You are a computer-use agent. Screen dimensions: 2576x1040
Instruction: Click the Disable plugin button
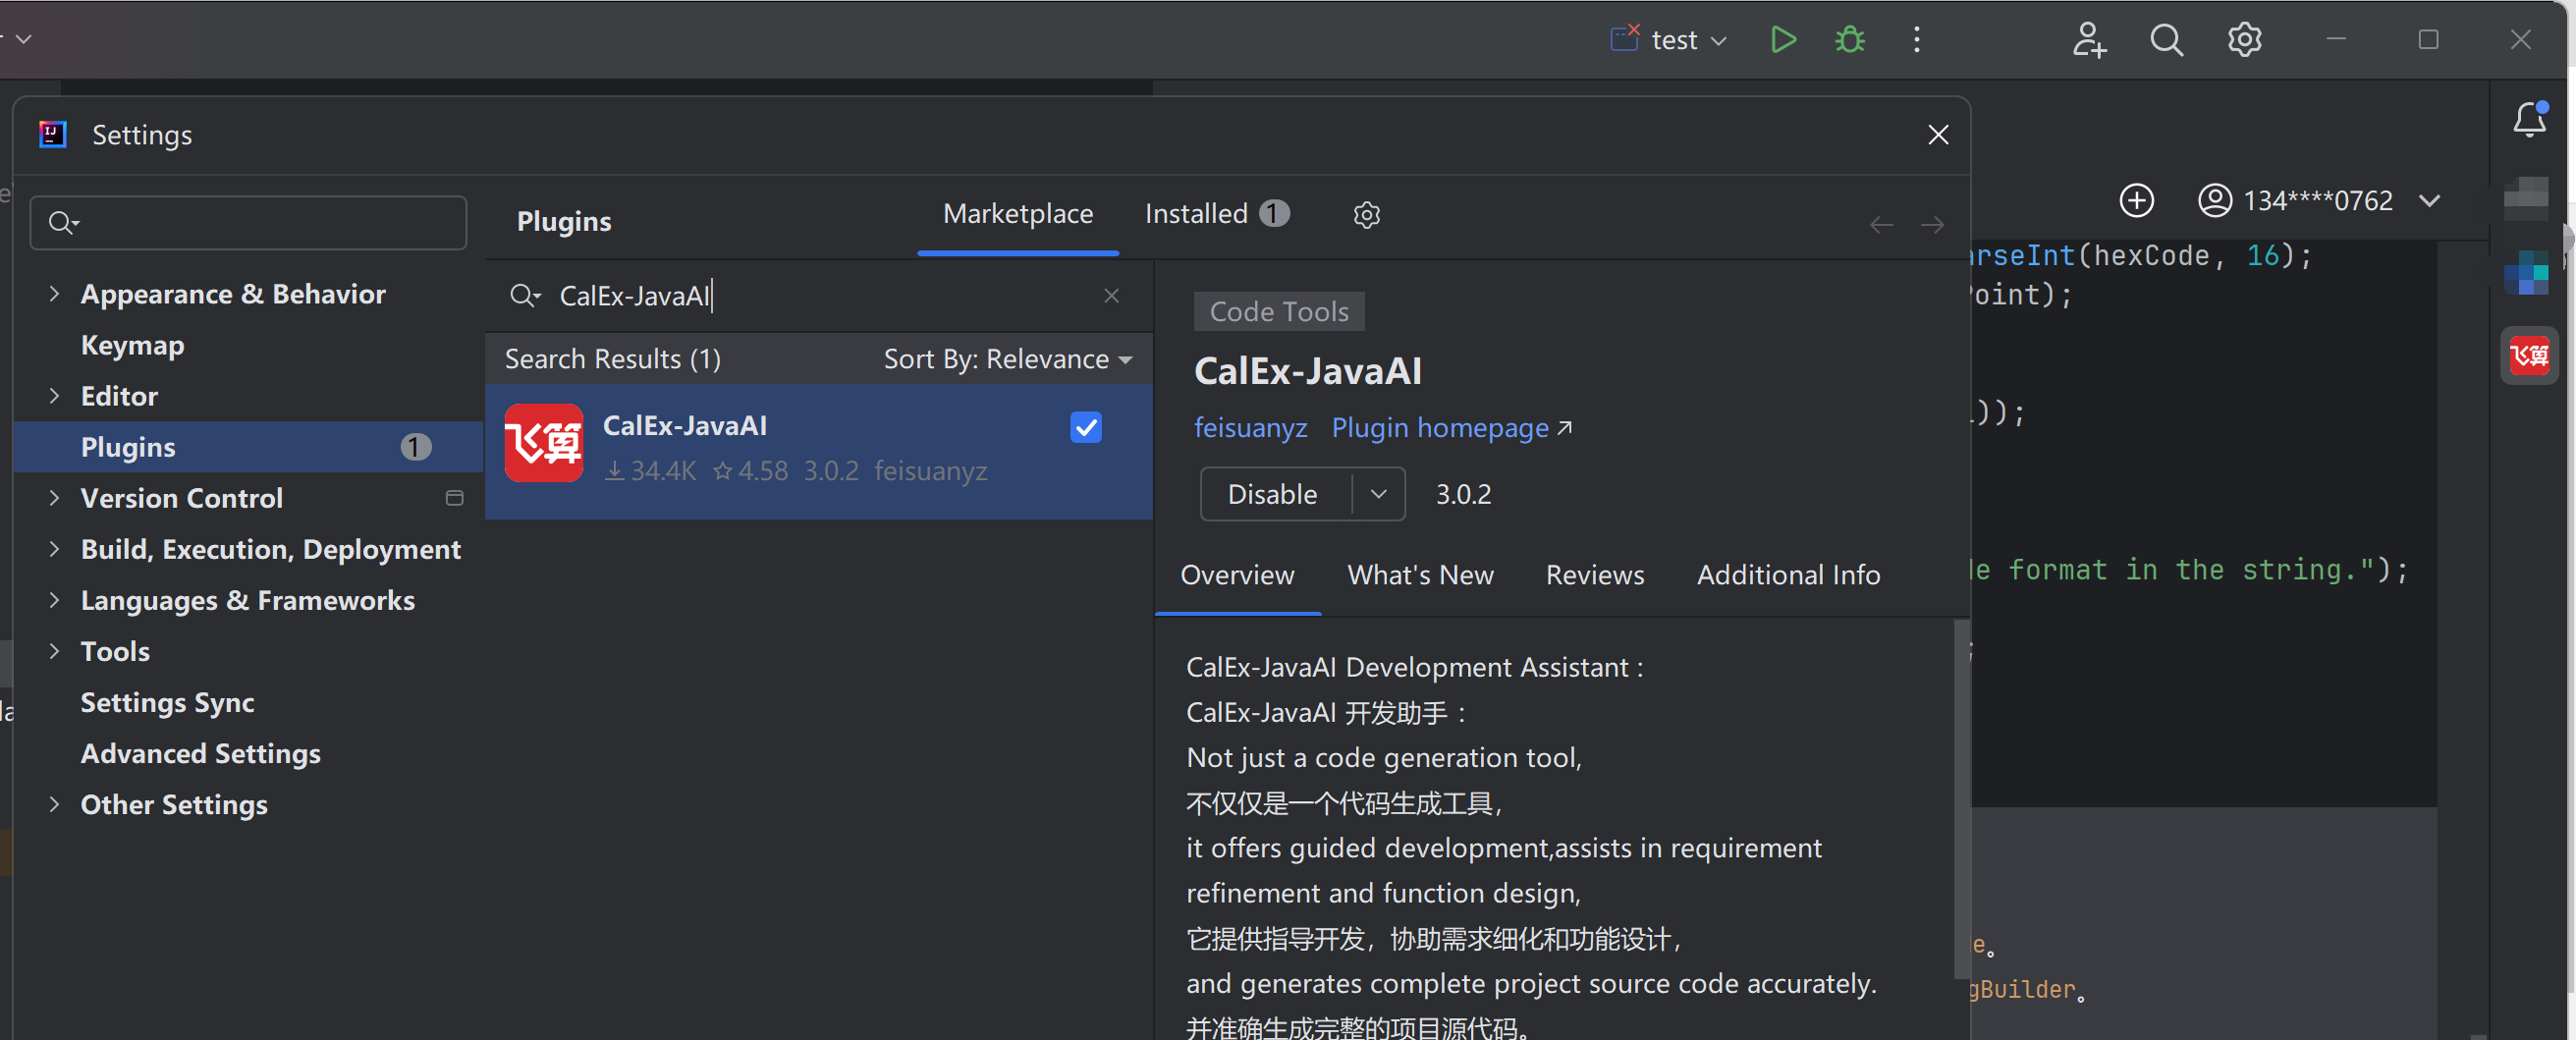click(x=1272, y=494)
